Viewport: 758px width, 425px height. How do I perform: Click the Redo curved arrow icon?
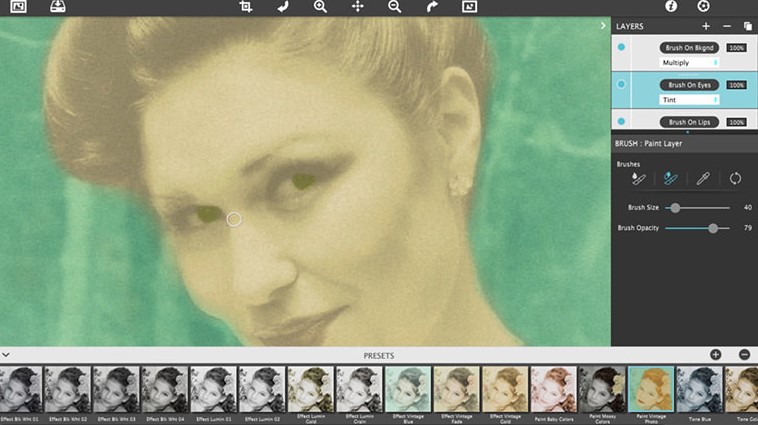tap(432, 6)
